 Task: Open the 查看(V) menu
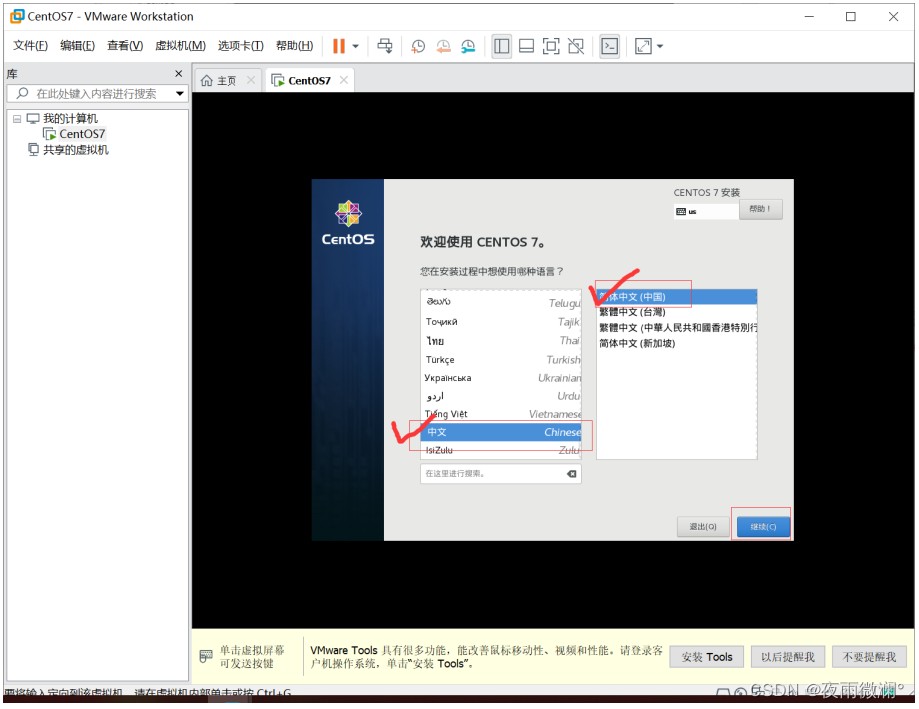[x=125, y=46]
